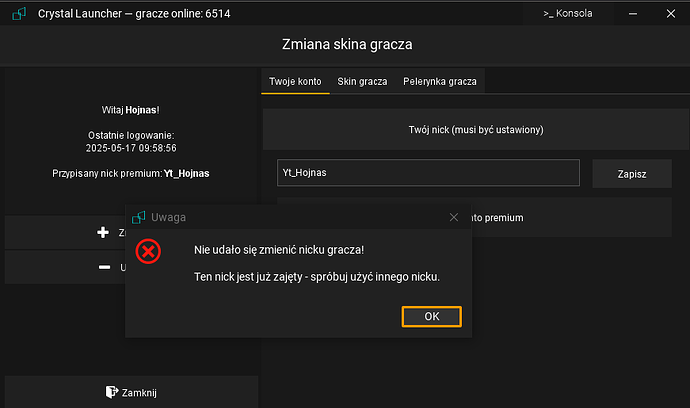
Task: Click the Uwaga dialog logo icon
Action: (x=139, y=217)
